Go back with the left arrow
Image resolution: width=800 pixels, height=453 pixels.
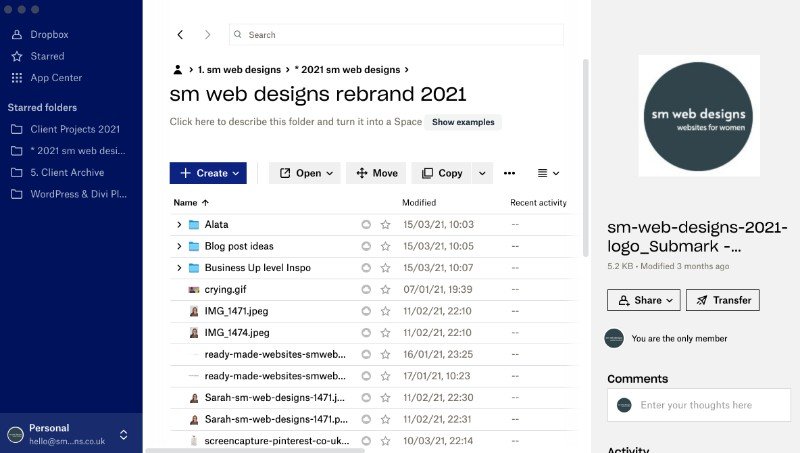click(180, 35)
